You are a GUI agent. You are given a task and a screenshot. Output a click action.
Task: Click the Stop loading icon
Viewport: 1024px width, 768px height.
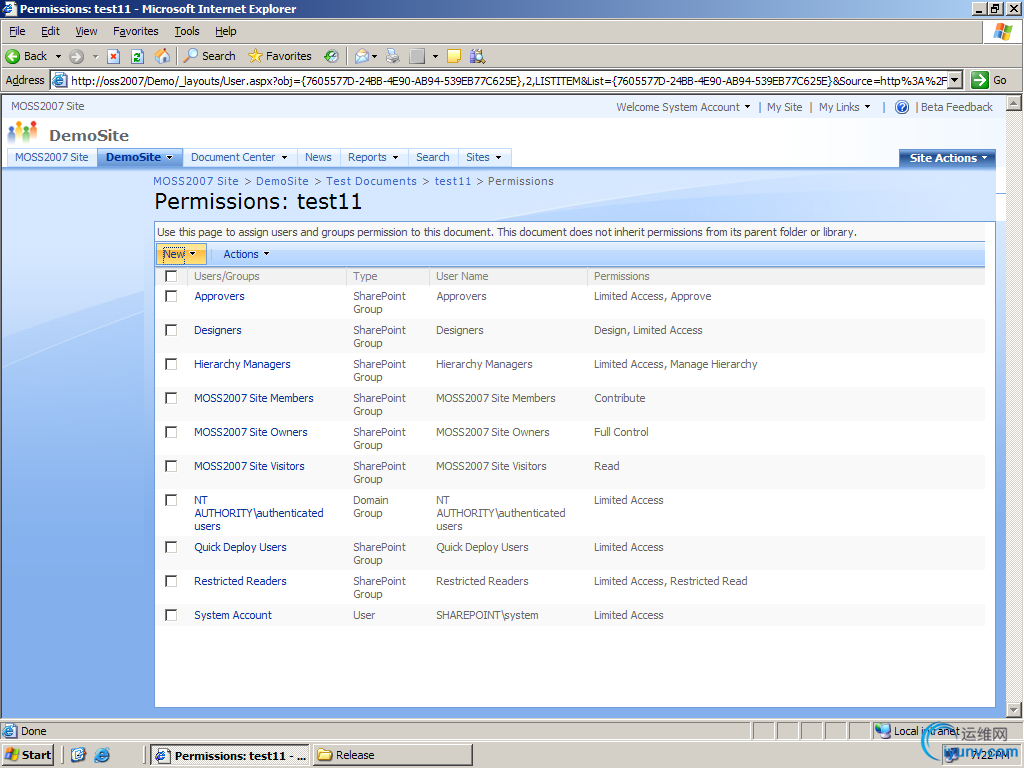coord(114,56)
